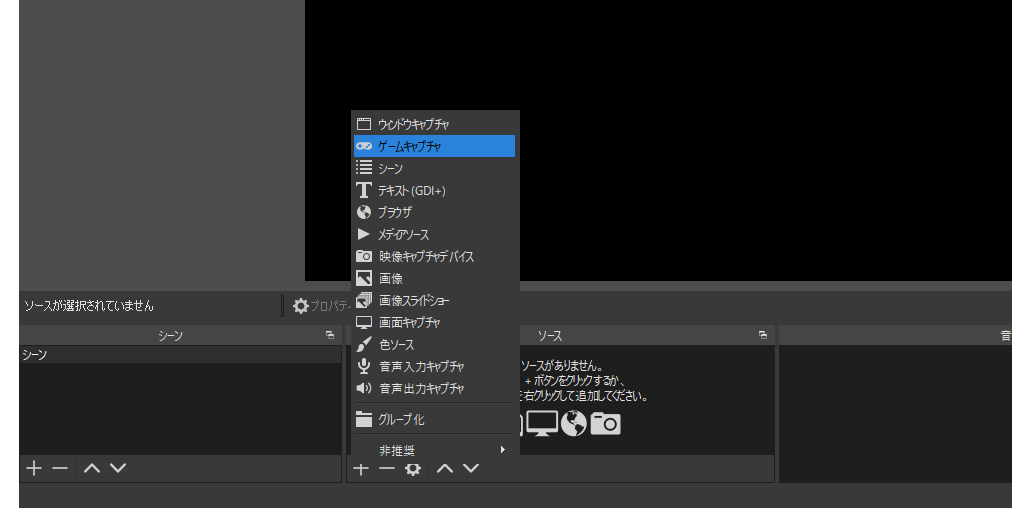Open プロパティ button with gear

pyautogui.click(x=321, y=306)
